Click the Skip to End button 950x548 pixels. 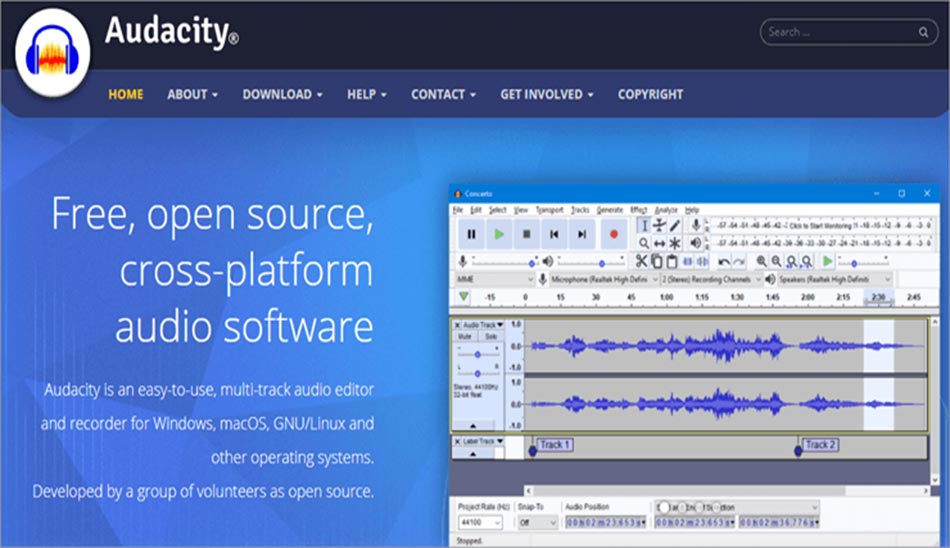click(x=582, y=234)
